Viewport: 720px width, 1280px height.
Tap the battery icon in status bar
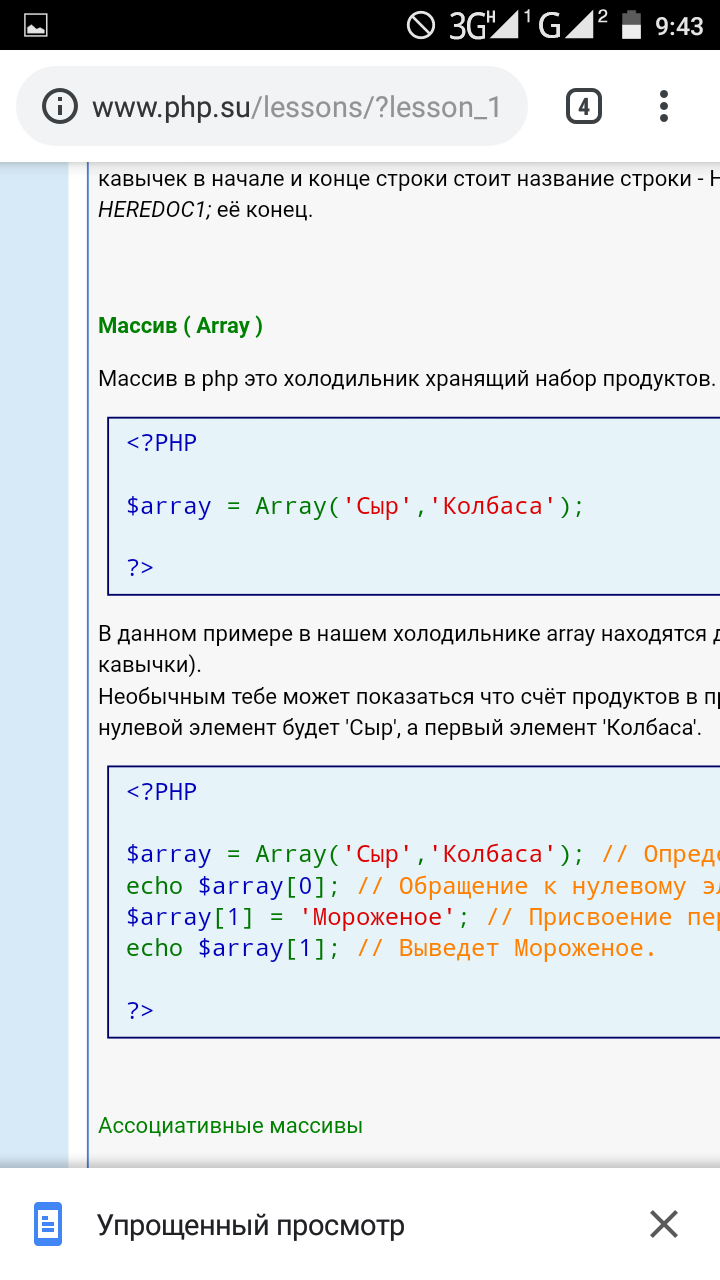(630, 25)
